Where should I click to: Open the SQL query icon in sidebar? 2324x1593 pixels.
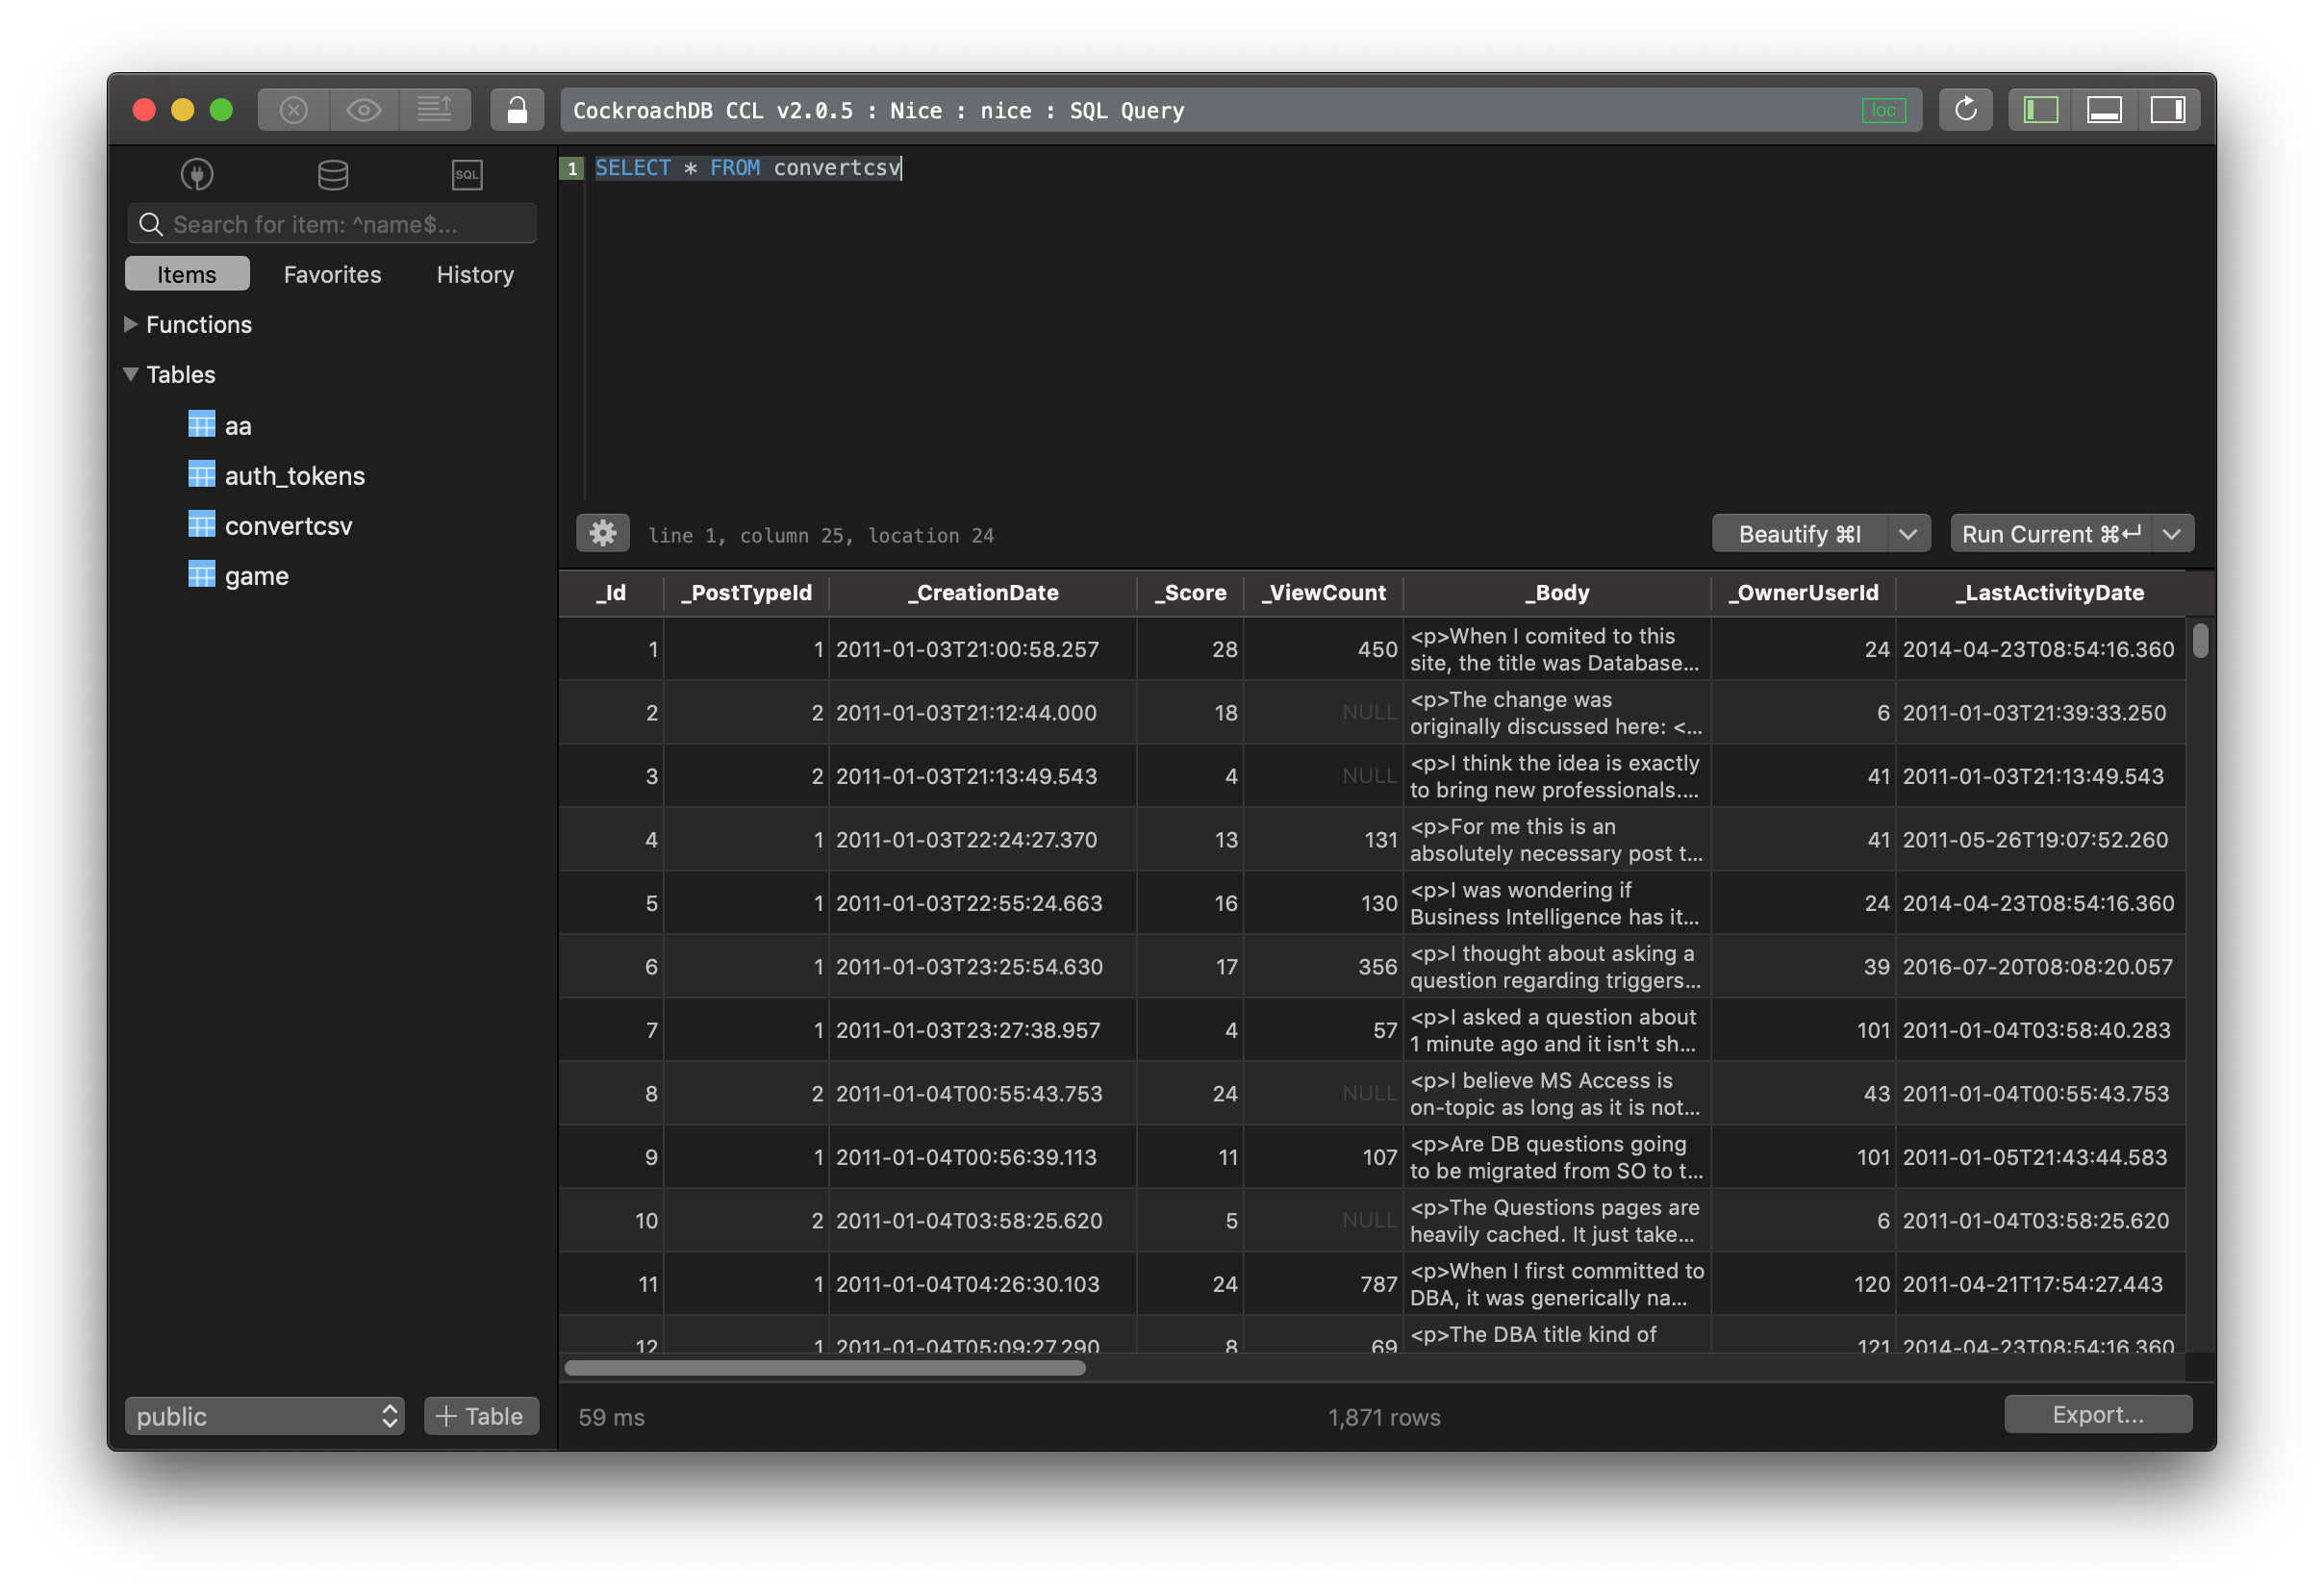(x=467, y=175)
